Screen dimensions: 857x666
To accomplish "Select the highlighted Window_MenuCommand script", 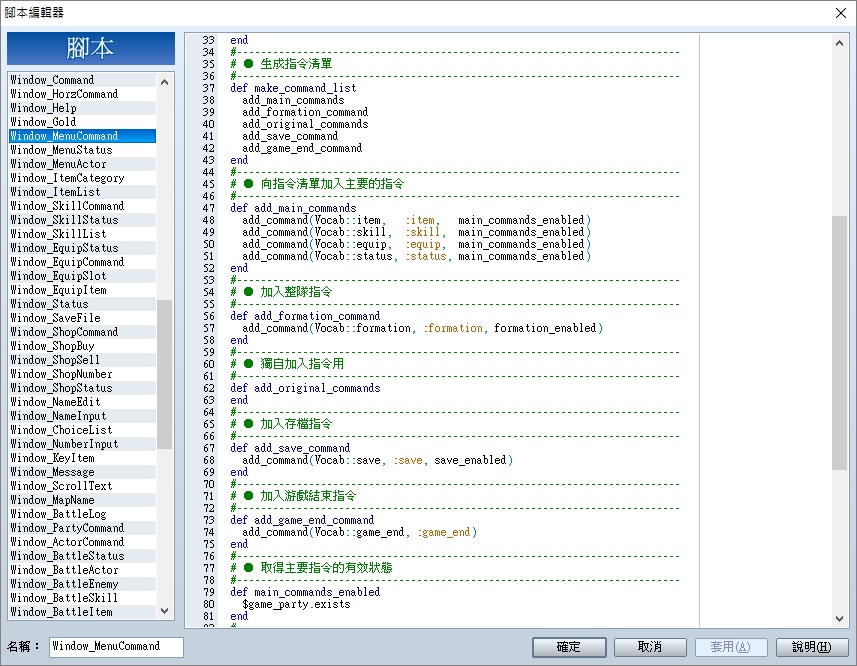I will tap(83, 136).
